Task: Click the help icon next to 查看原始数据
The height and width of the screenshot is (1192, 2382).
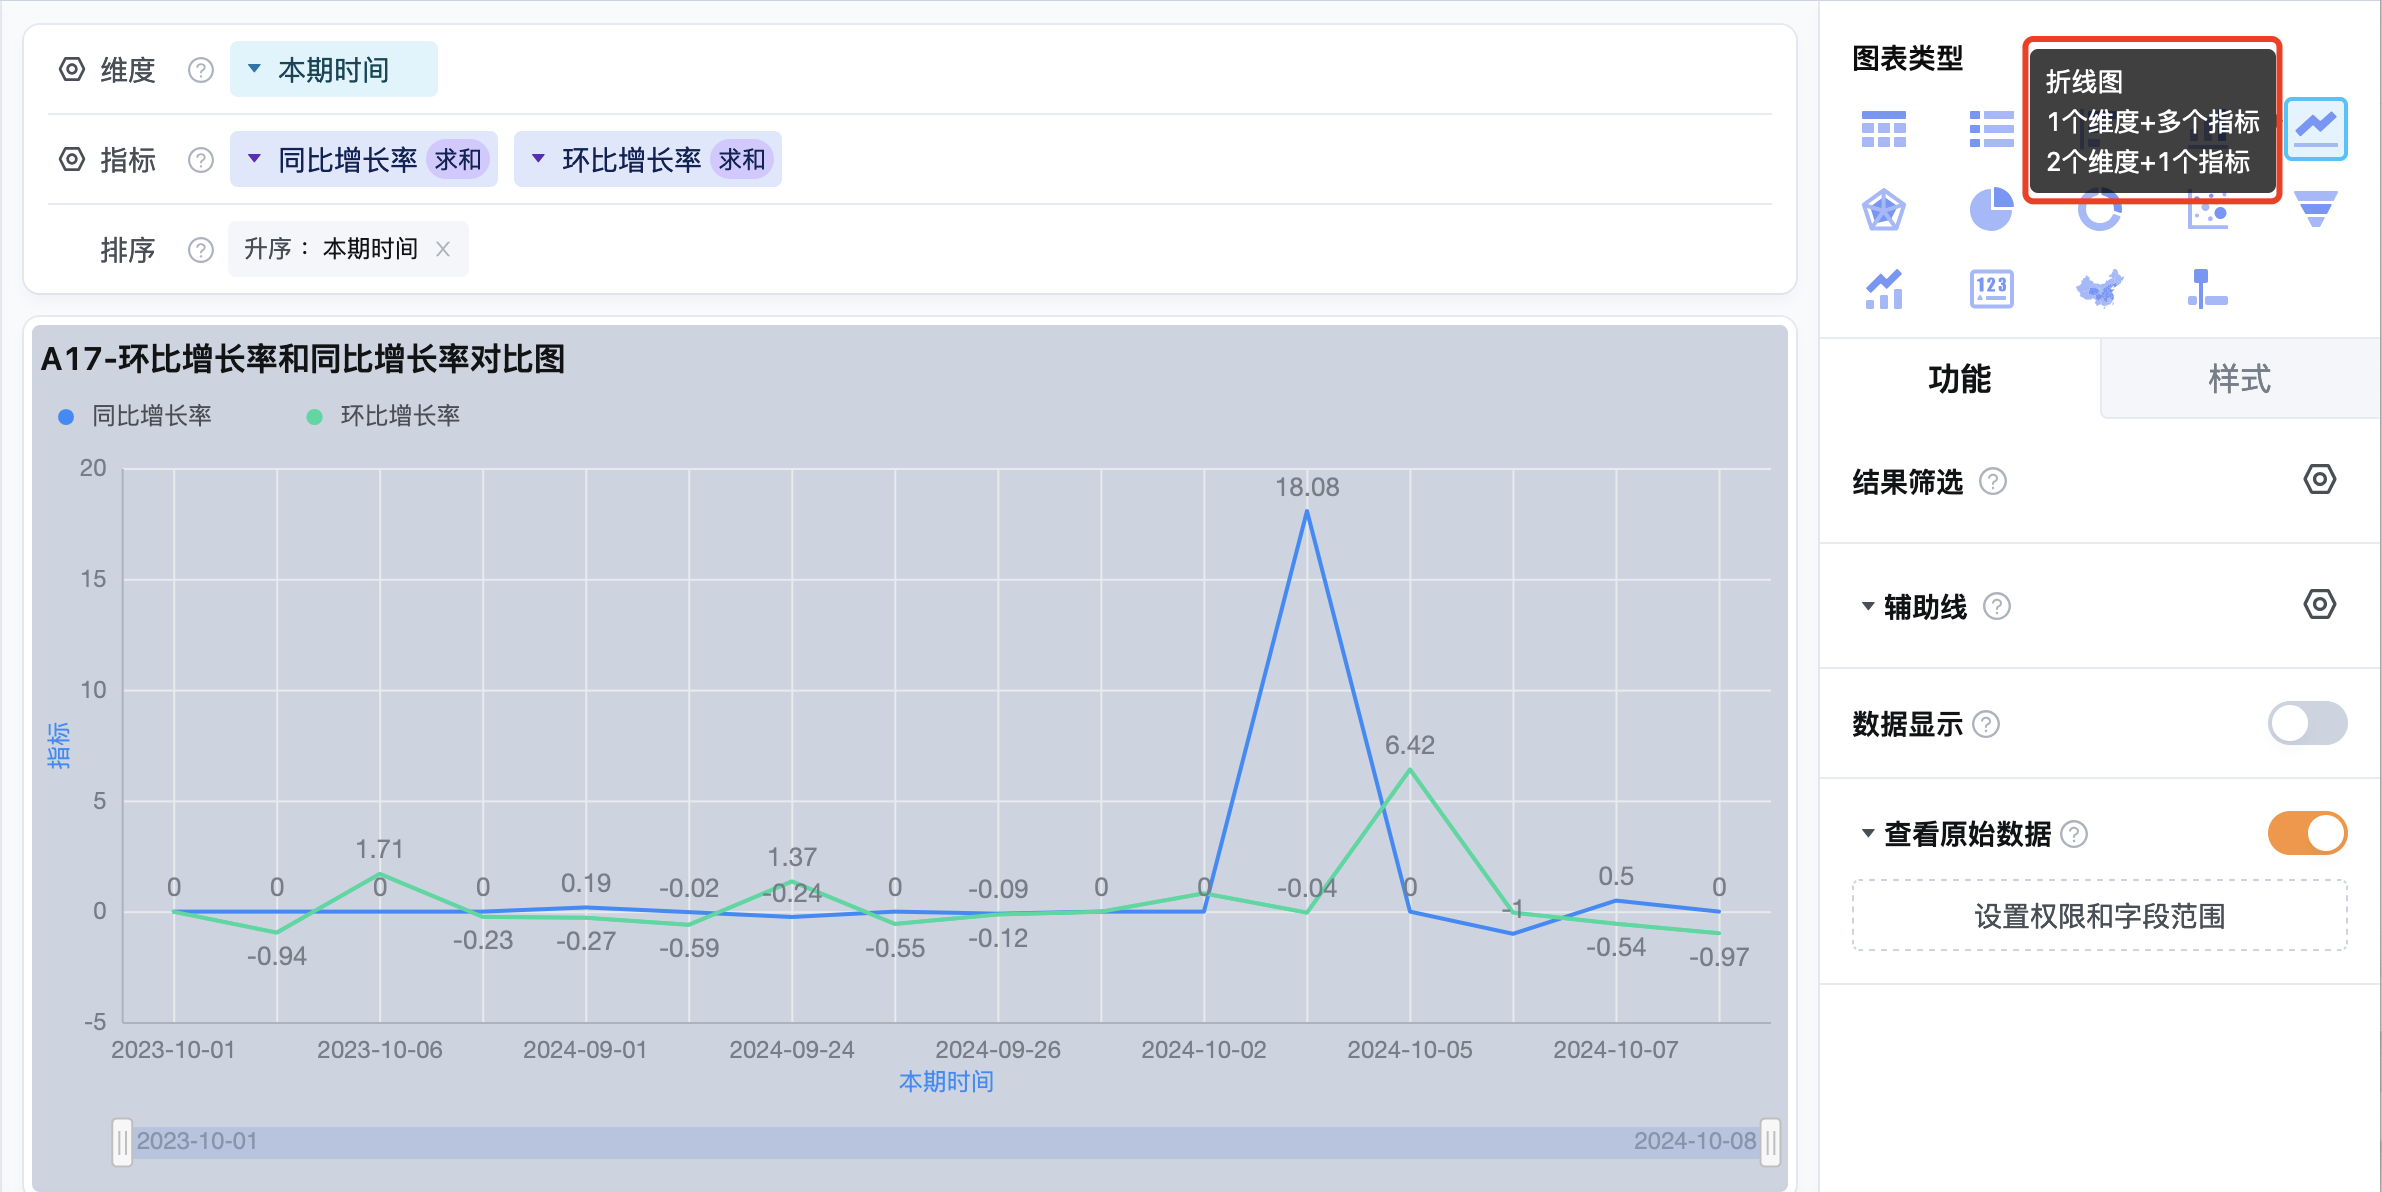Action: click(x=2074, y=834)
